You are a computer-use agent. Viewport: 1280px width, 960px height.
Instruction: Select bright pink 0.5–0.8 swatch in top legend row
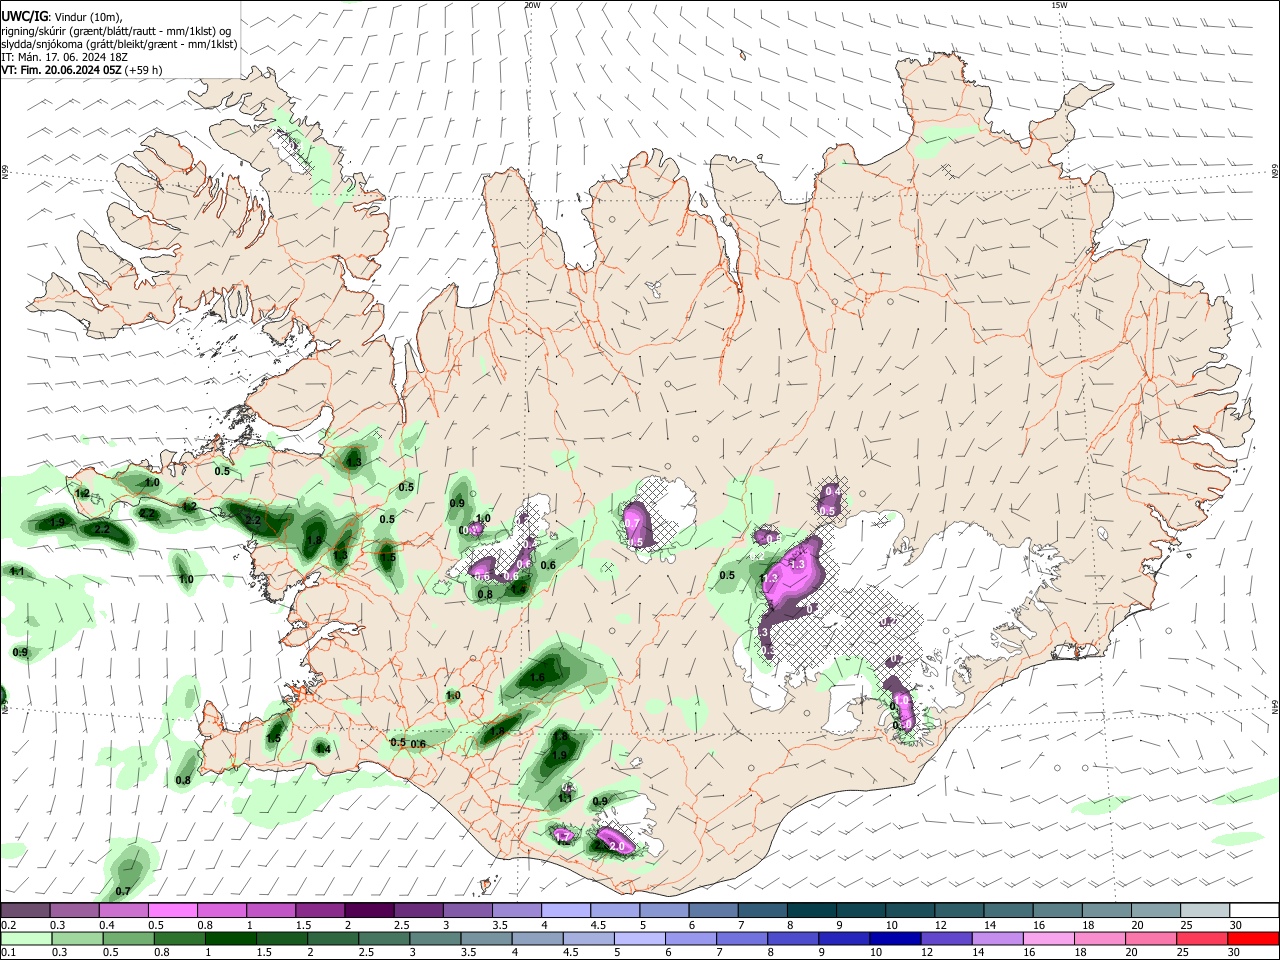pos(173,910)
